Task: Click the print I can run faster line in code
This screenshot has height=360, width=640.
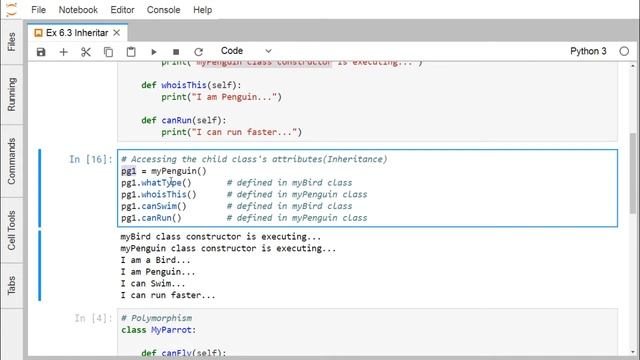Action: pyautogui.click(x=231, y=132)
